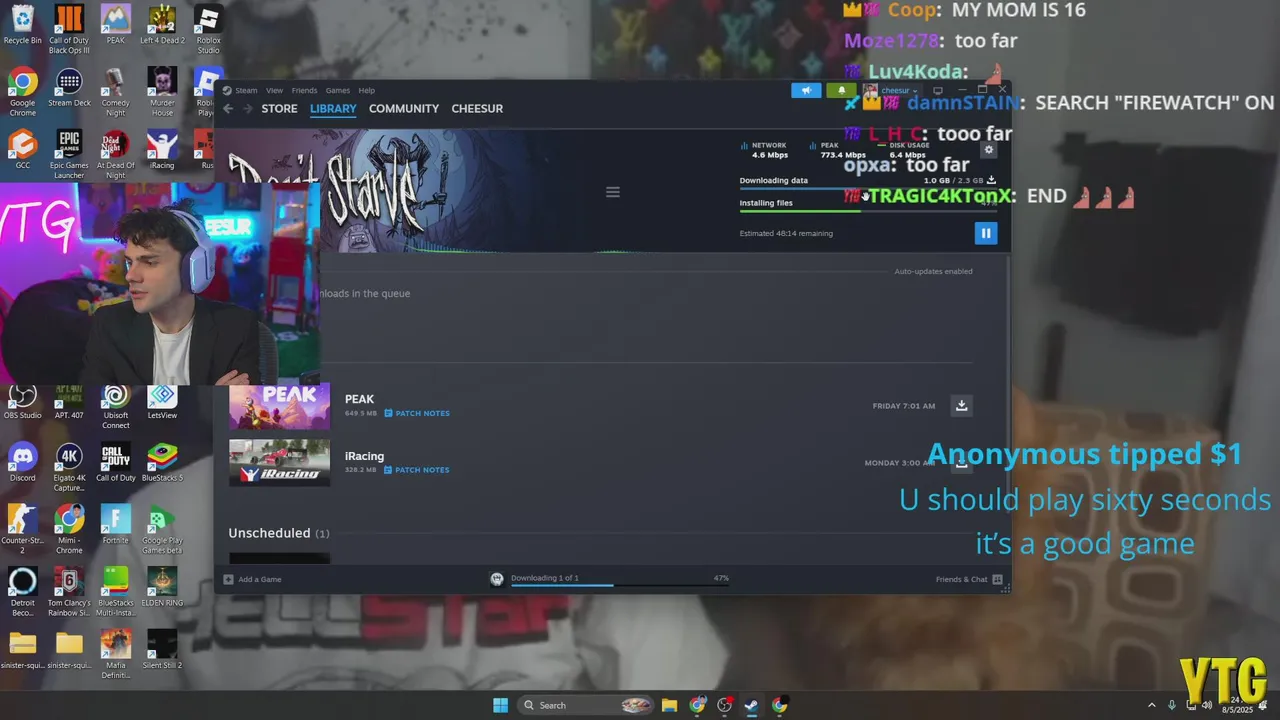This screenshot has height=720, width=1280.
Task: Open PATCH NOTES for iRacing
Action: pos(417,470)
